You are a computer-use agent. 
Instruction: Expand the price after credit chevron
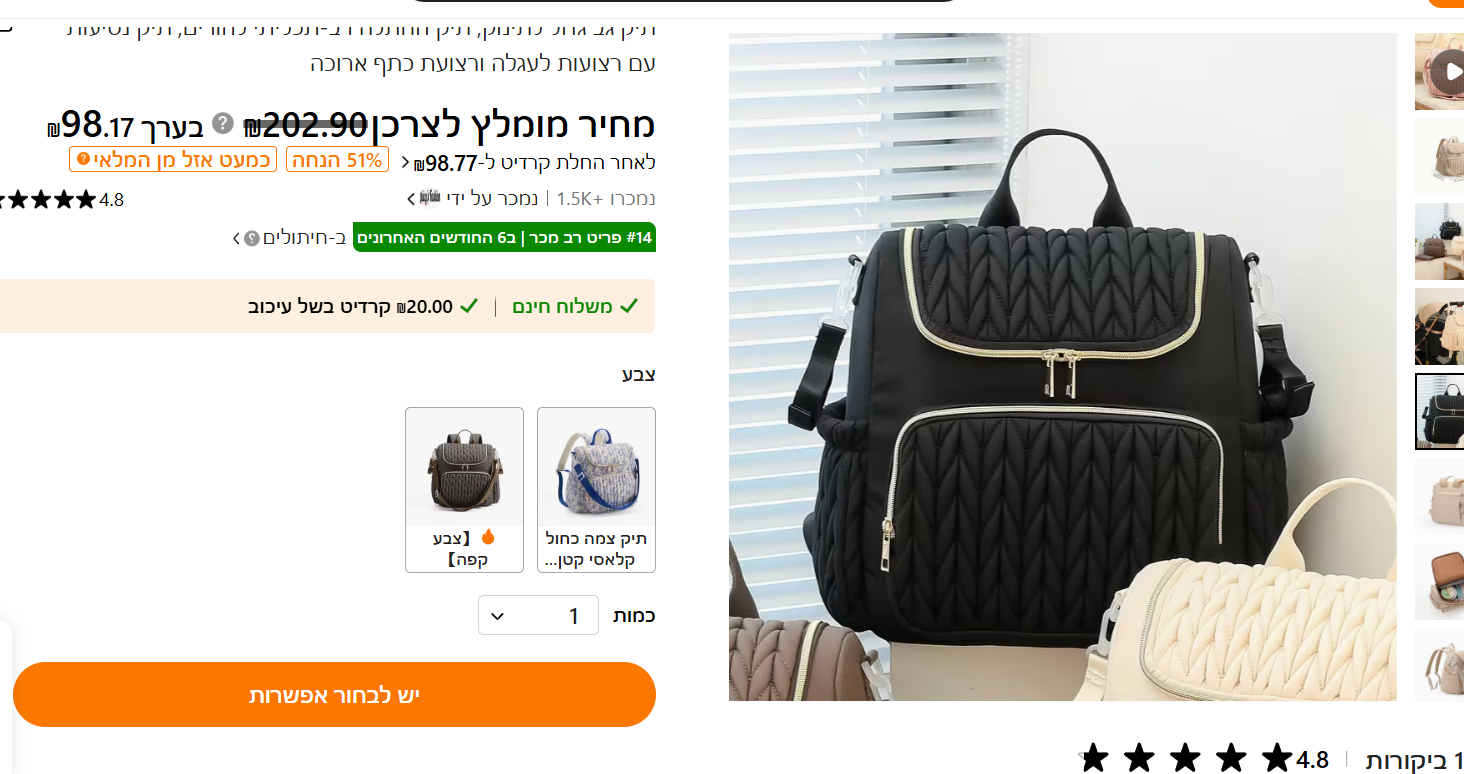(x=405, y=162)
